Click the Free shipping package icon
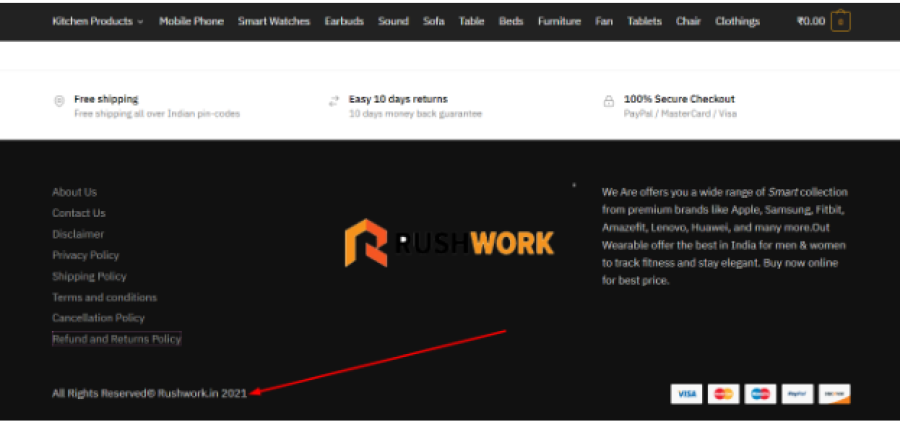The image size is (900, 422). [59, 101]
